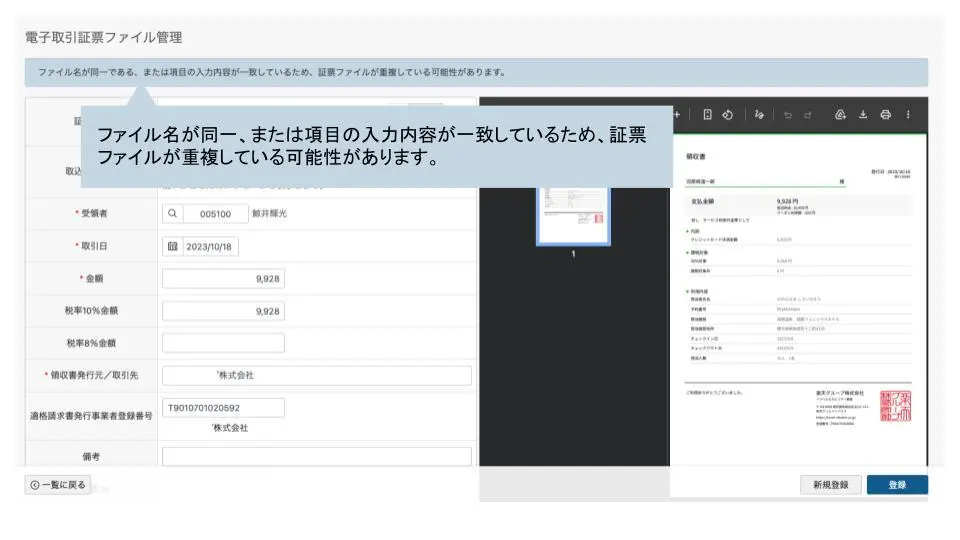Click the 株式会社 text below the registration number
960x540 pixels.
pyautogui.click(x=230, y=428)
